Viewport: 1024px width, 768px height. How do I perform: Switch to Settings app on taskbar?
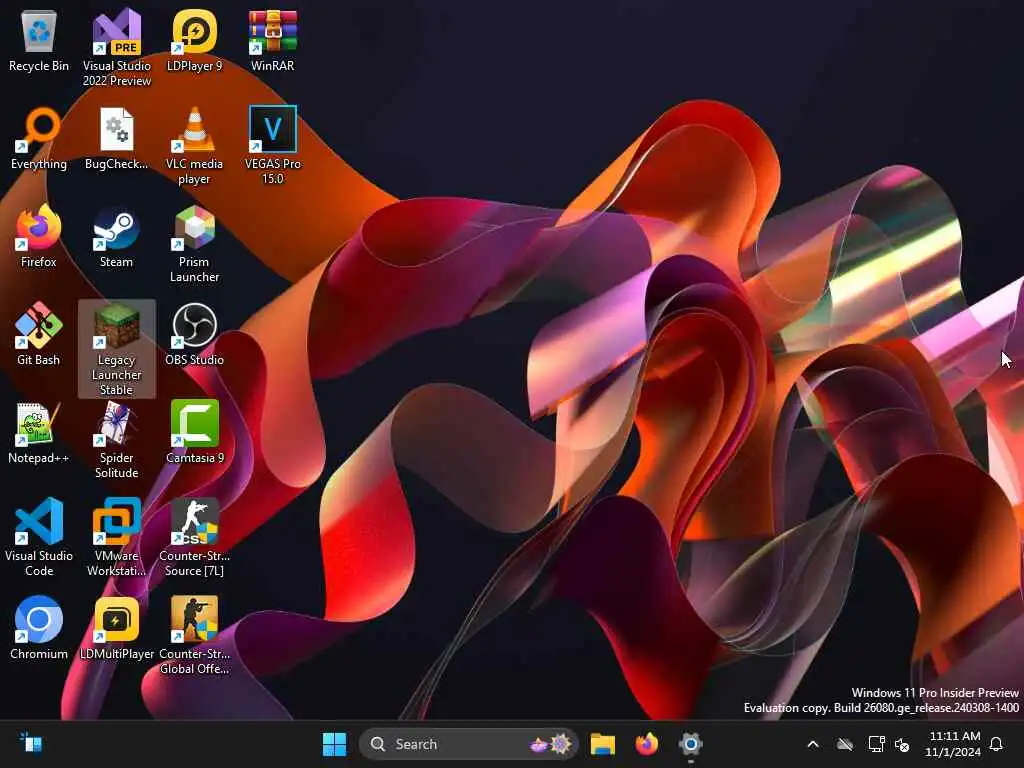coord(690,744)
